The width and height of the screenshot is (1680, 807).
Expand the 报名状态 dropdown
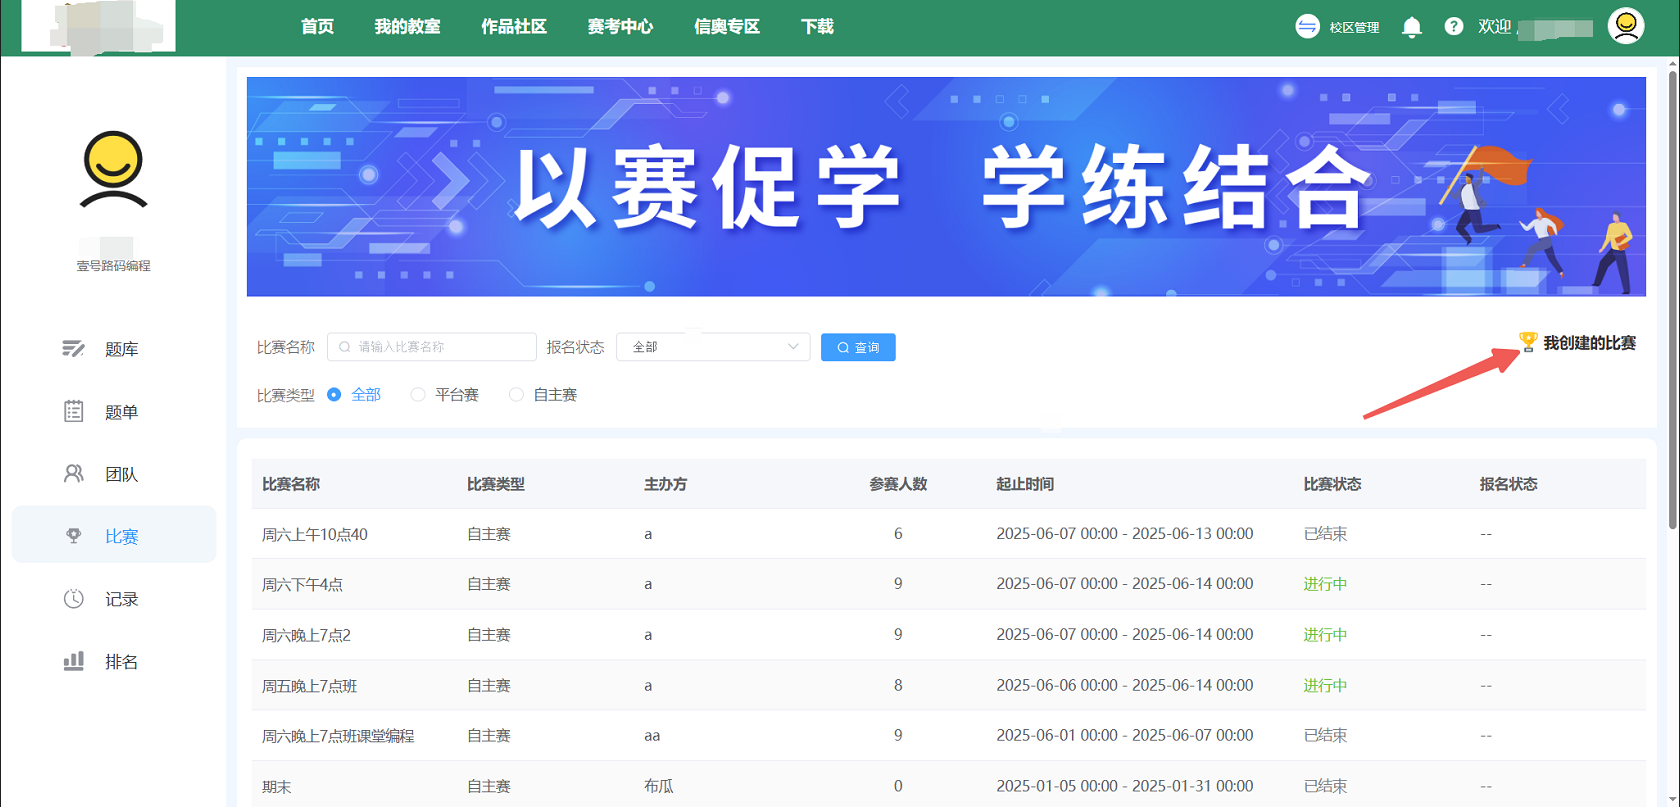(713, 347)
